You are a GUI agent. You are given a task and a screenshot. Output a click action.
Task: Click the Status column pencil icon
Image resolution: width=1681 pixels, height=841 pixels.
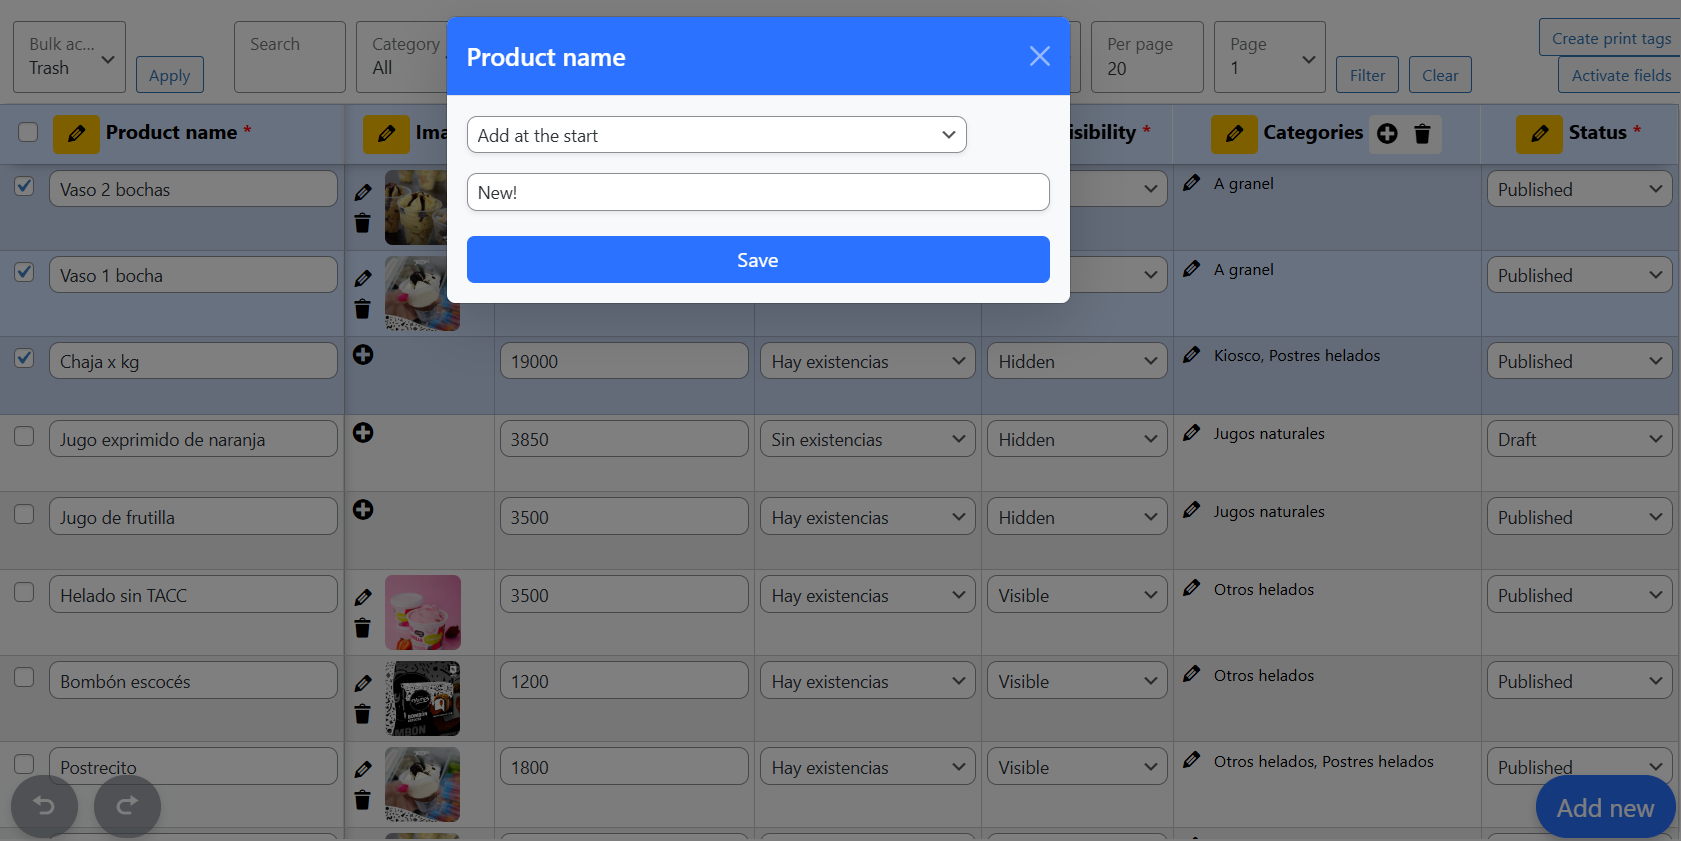pos(1539,133)
